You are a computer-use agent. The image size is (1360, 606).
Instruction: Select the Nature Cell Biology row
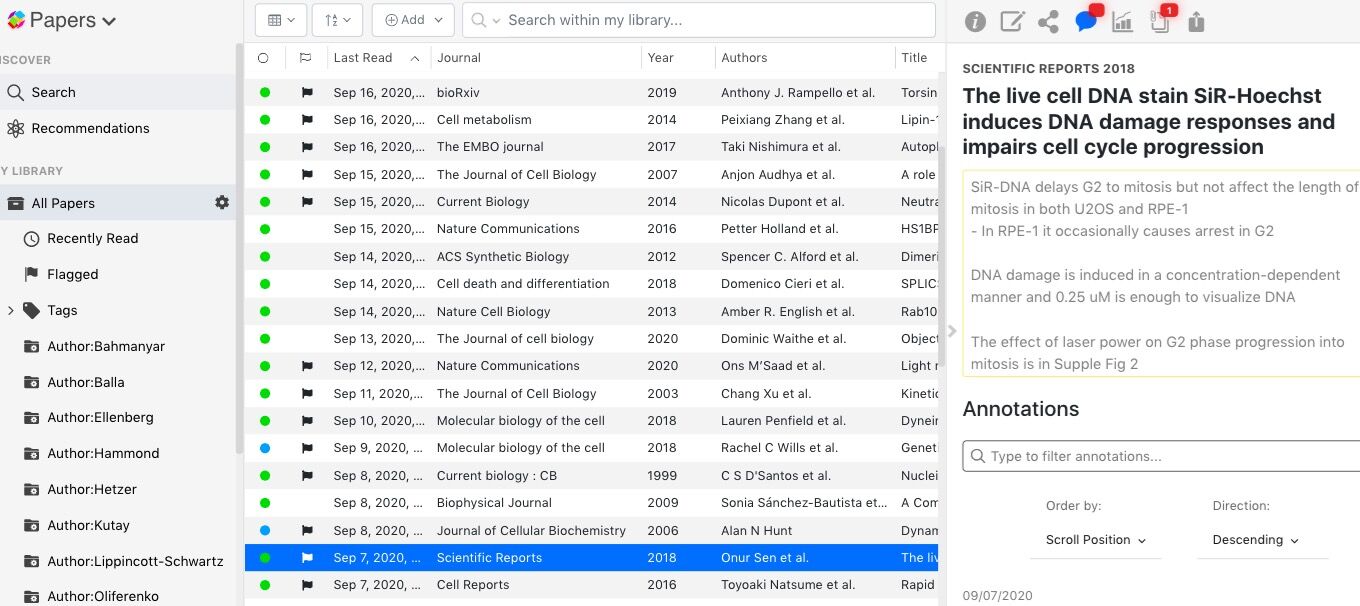click(593, 311)
